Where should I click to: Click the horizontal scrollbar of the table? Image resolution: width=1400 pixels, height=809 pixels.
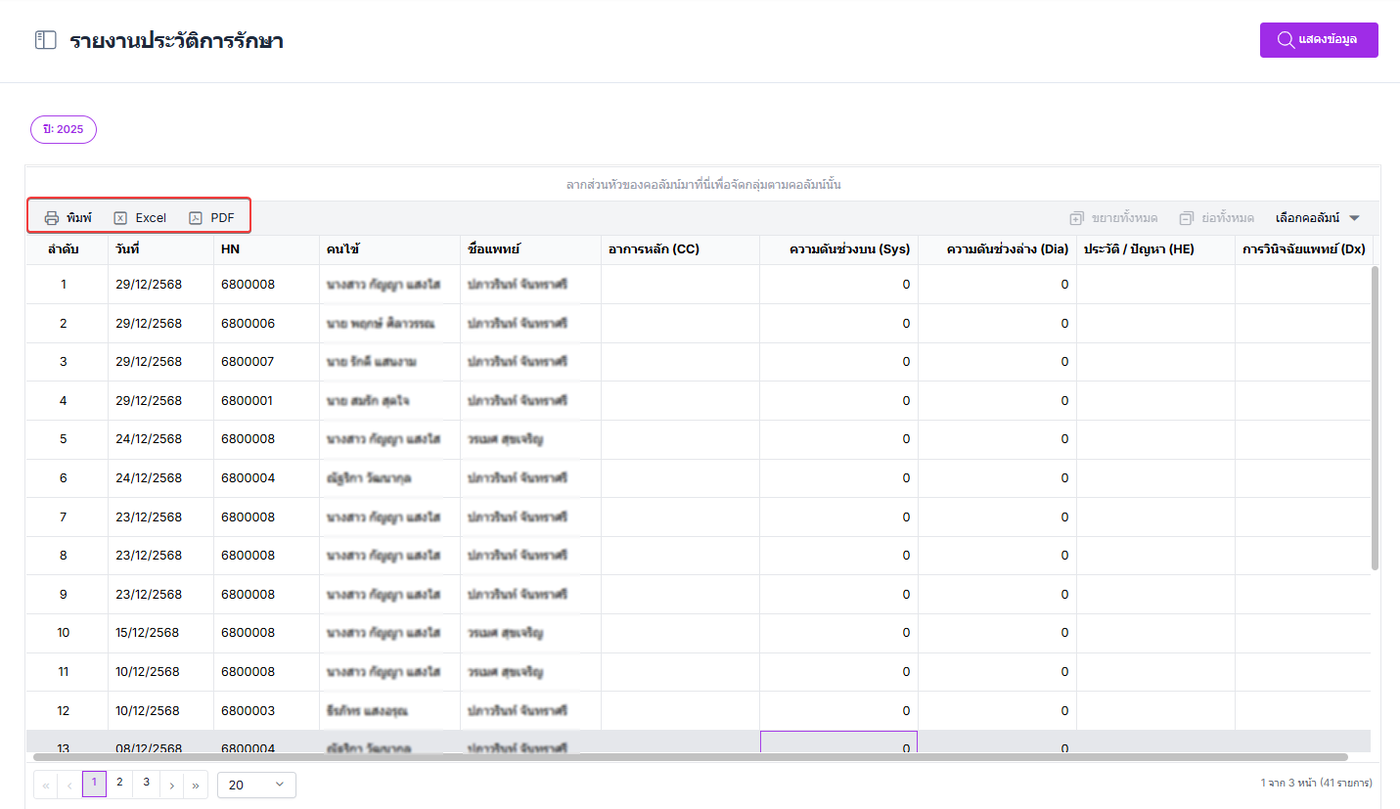pyautogui.click(x=700, y=758)
